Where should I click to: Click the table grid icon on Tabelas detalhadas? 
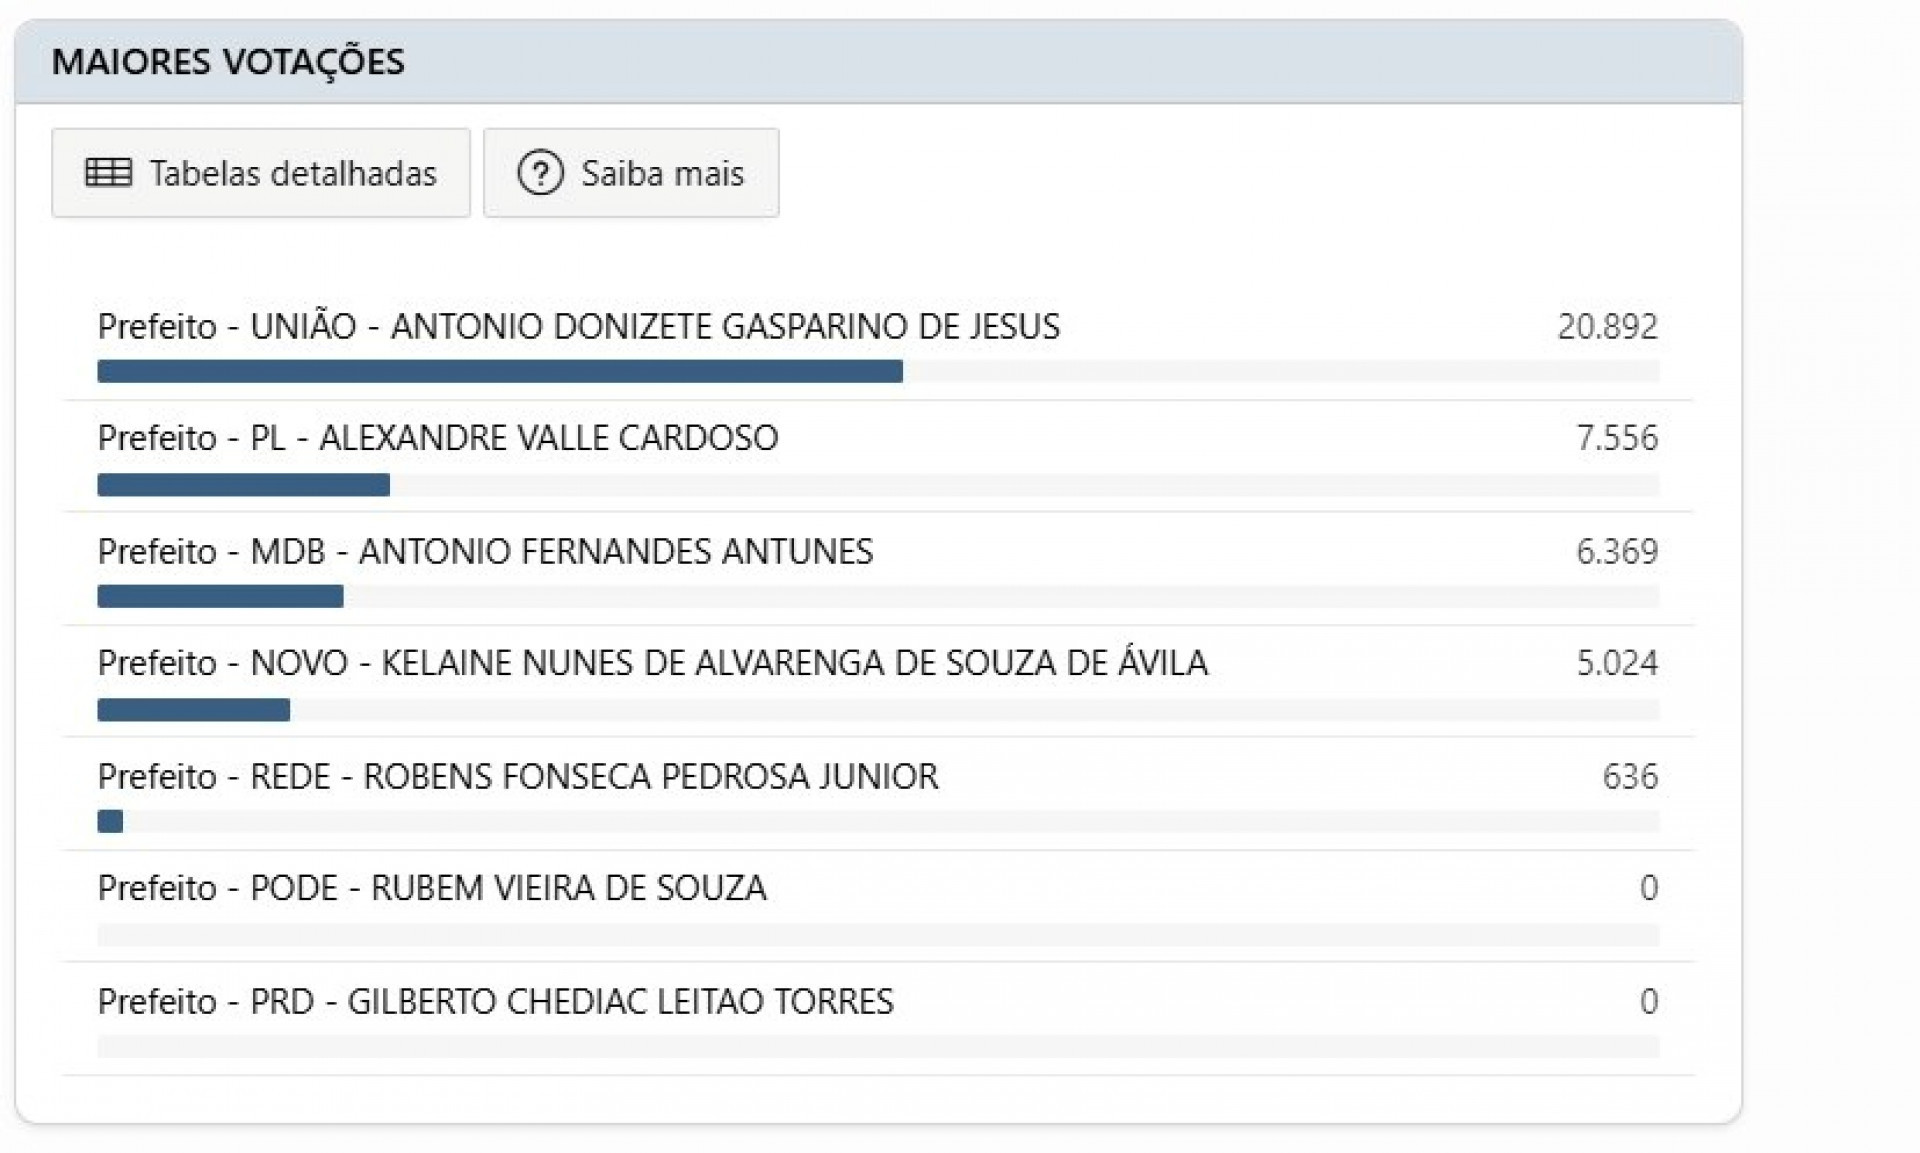110,172
